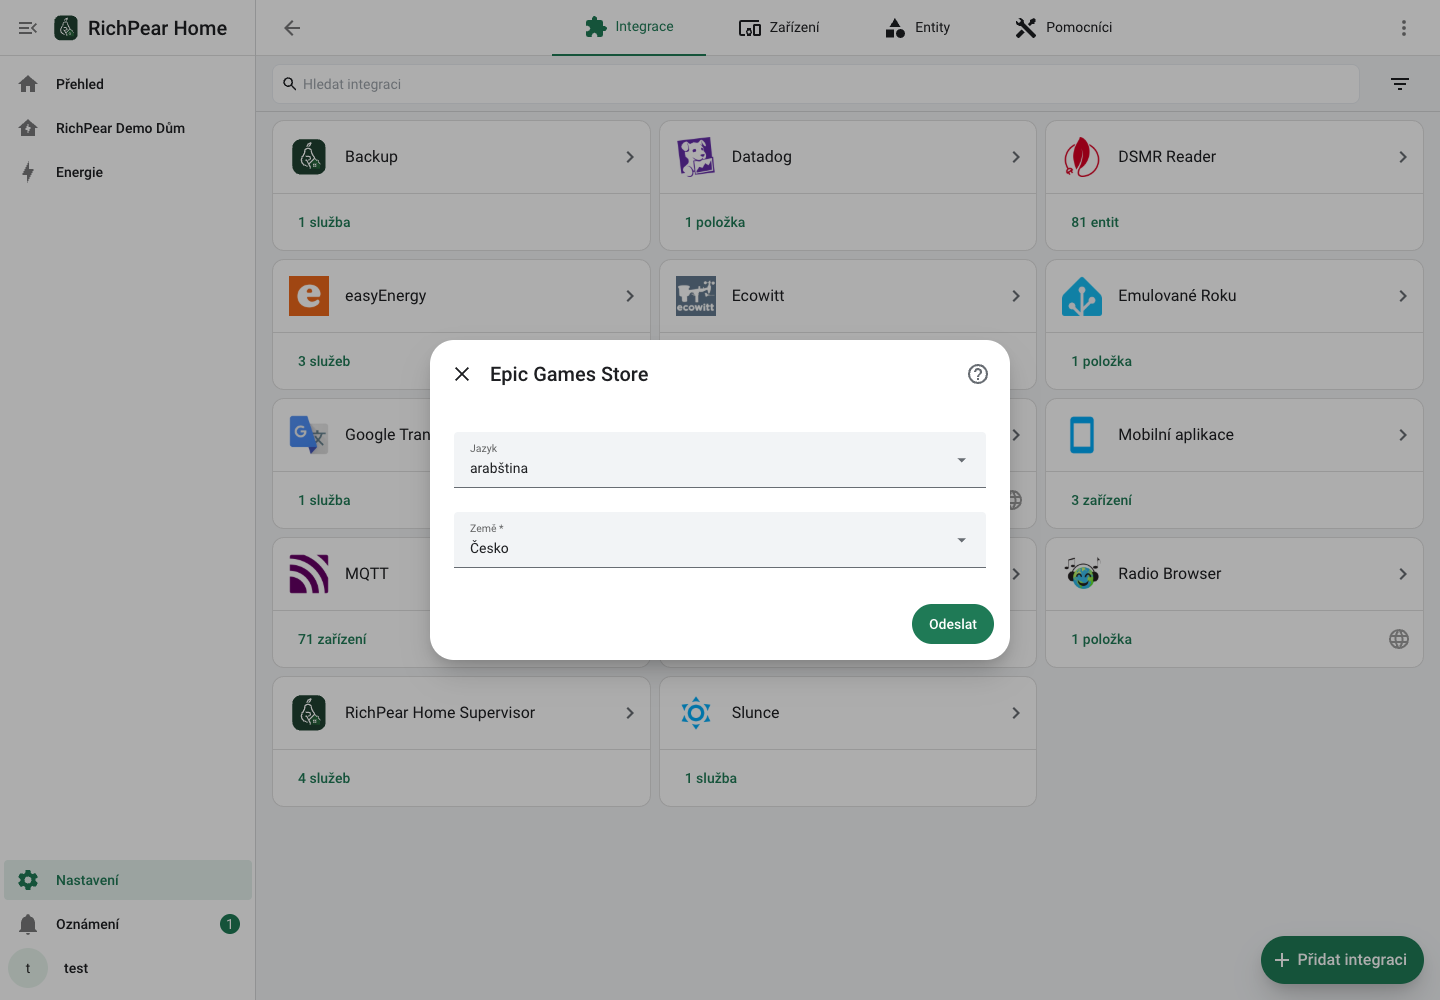Expand the easyEnergy chevron
Image resolution: width=1440 pixels, height=1000 pixels.
(630, 296)
